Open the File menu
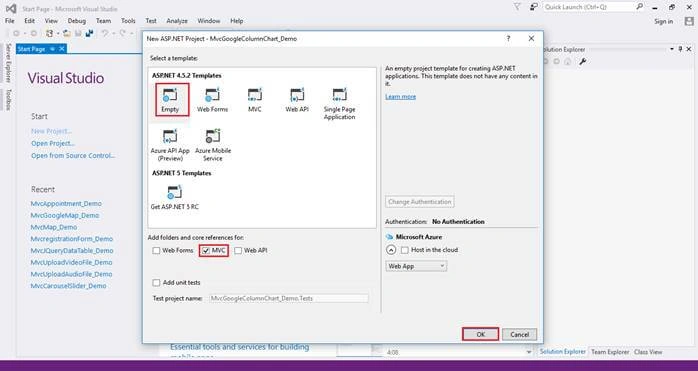 pos(10,21)
